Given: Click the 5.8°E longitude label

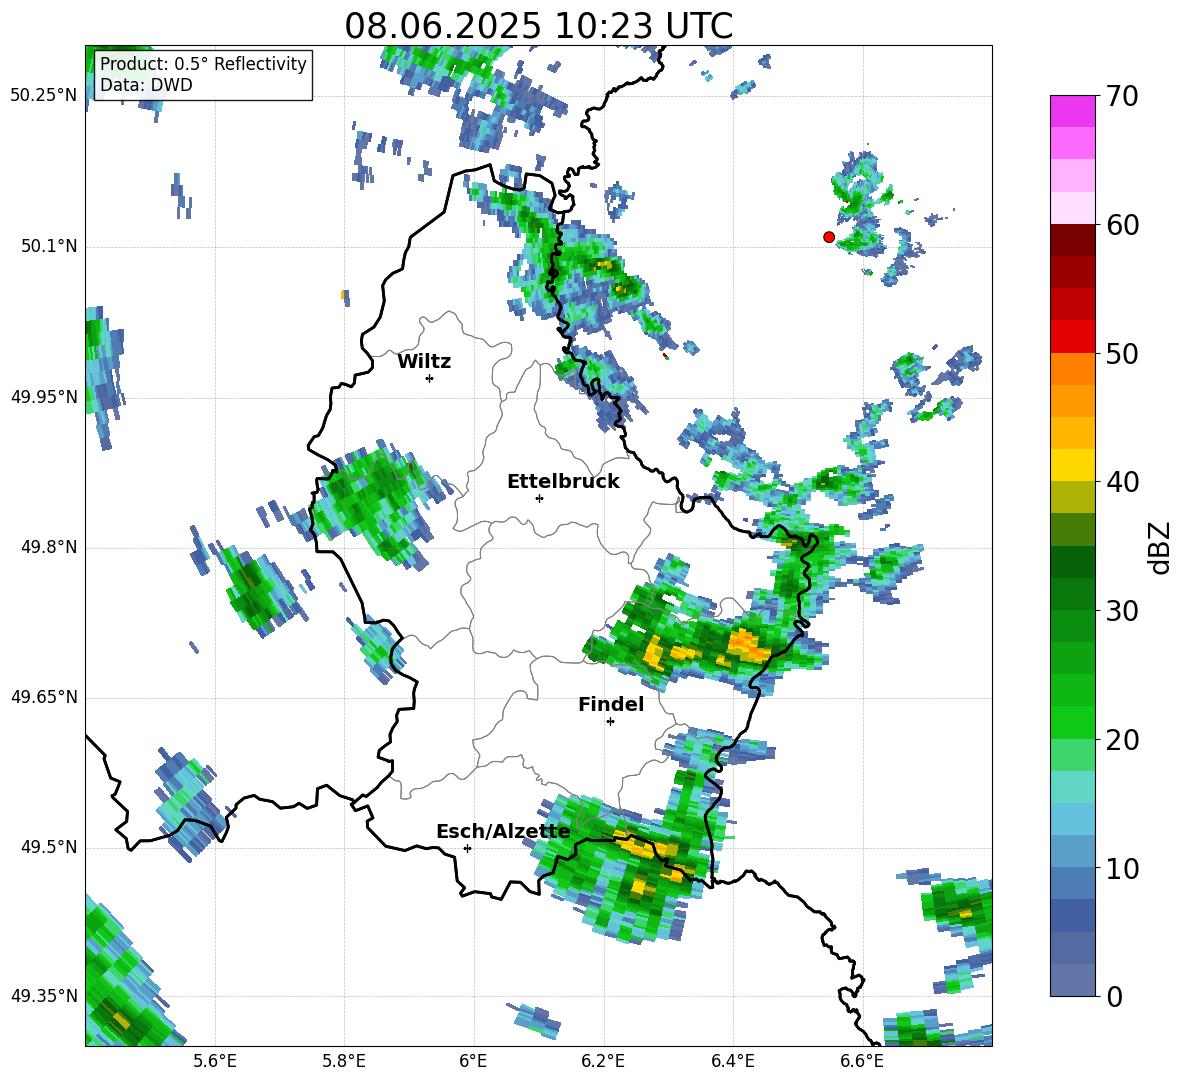Looking at the screenshot, I should 344,1061.
